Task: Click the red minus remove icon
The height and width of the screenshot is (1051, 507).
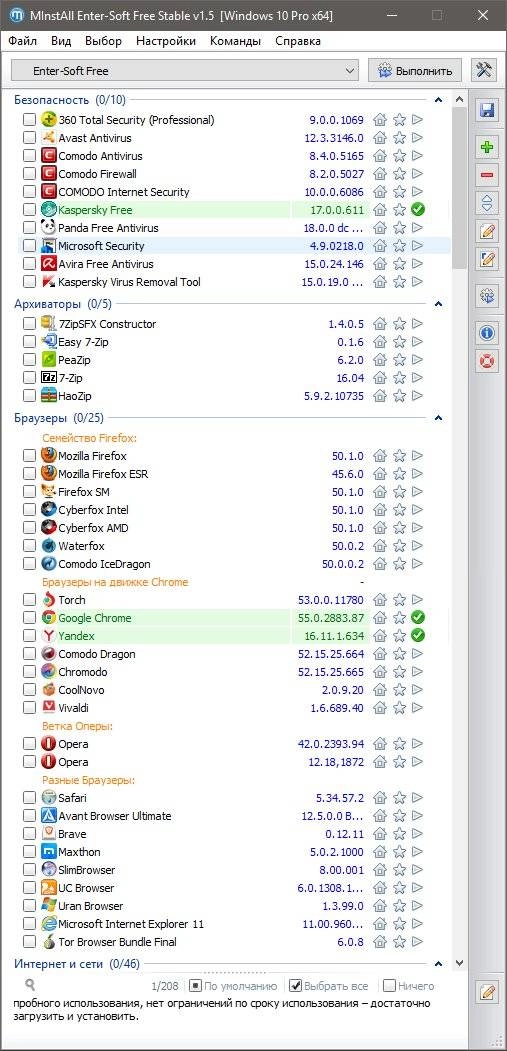Action: (x=487, y=175)
